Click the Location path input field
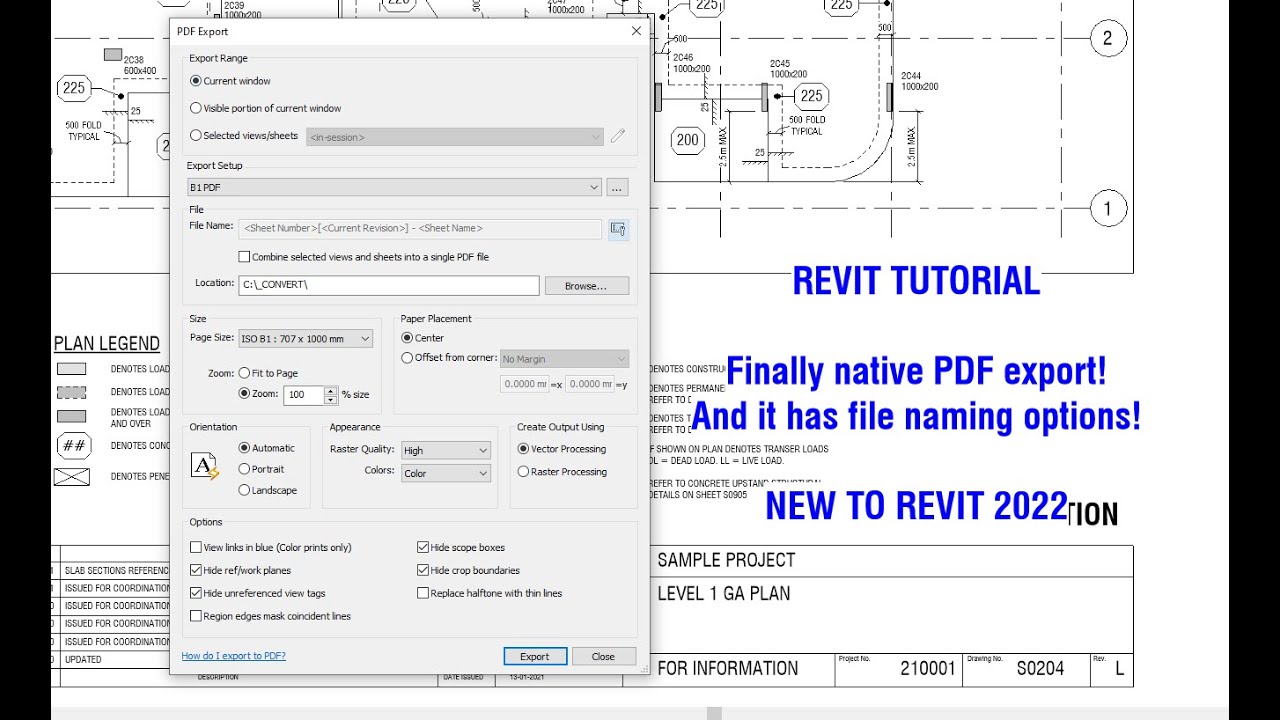 click(389, 285)
